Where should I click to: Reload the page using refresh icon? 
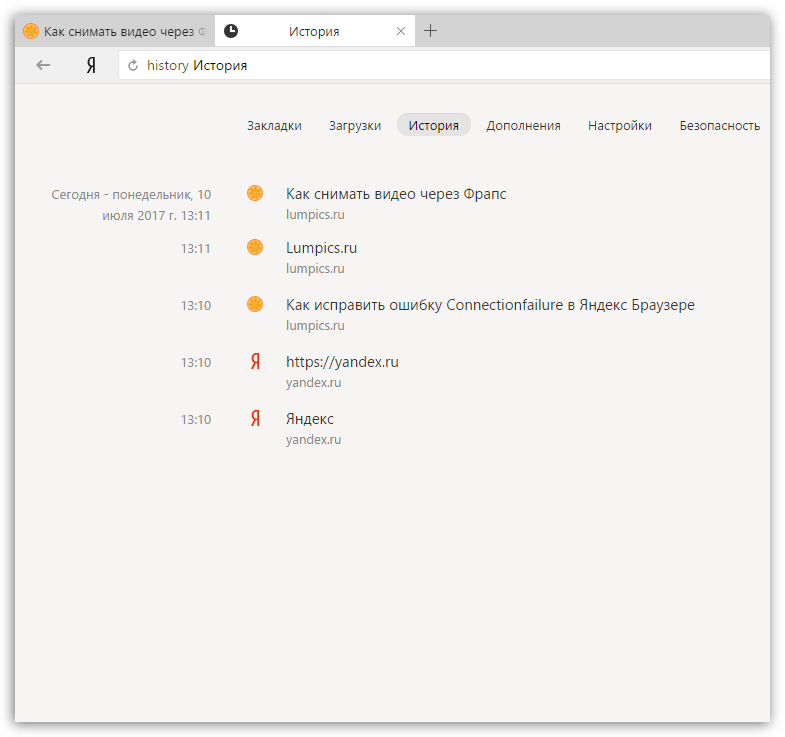pos(133,66)
